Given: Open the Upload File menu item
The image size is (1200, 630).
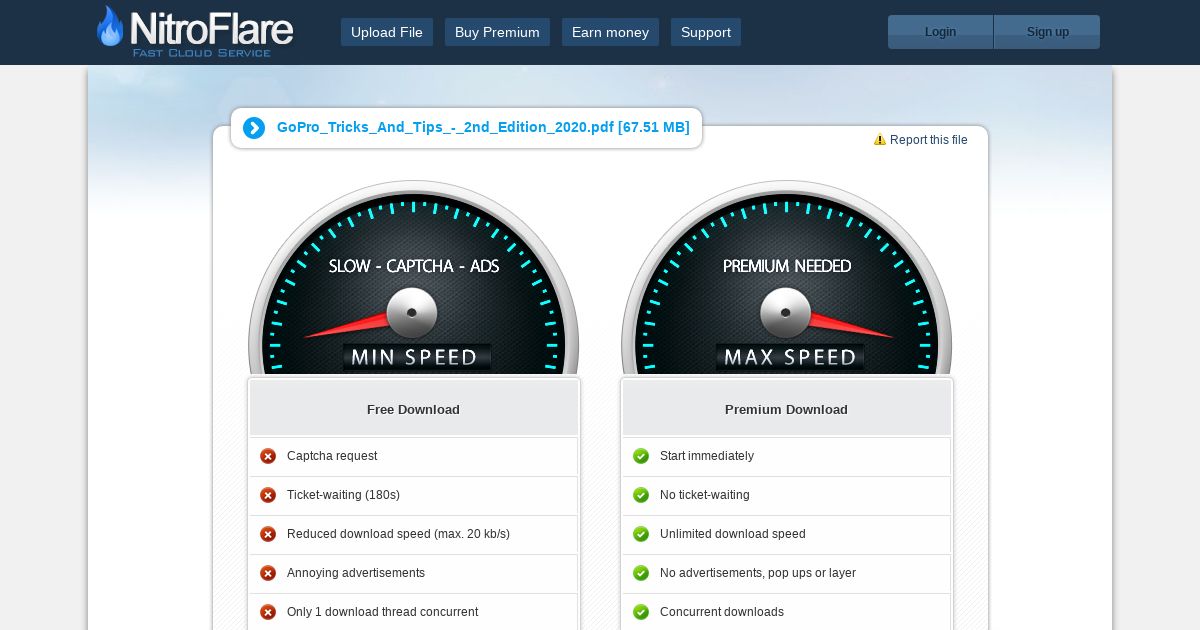Looking at the screenshot, I should coord(387,32).
